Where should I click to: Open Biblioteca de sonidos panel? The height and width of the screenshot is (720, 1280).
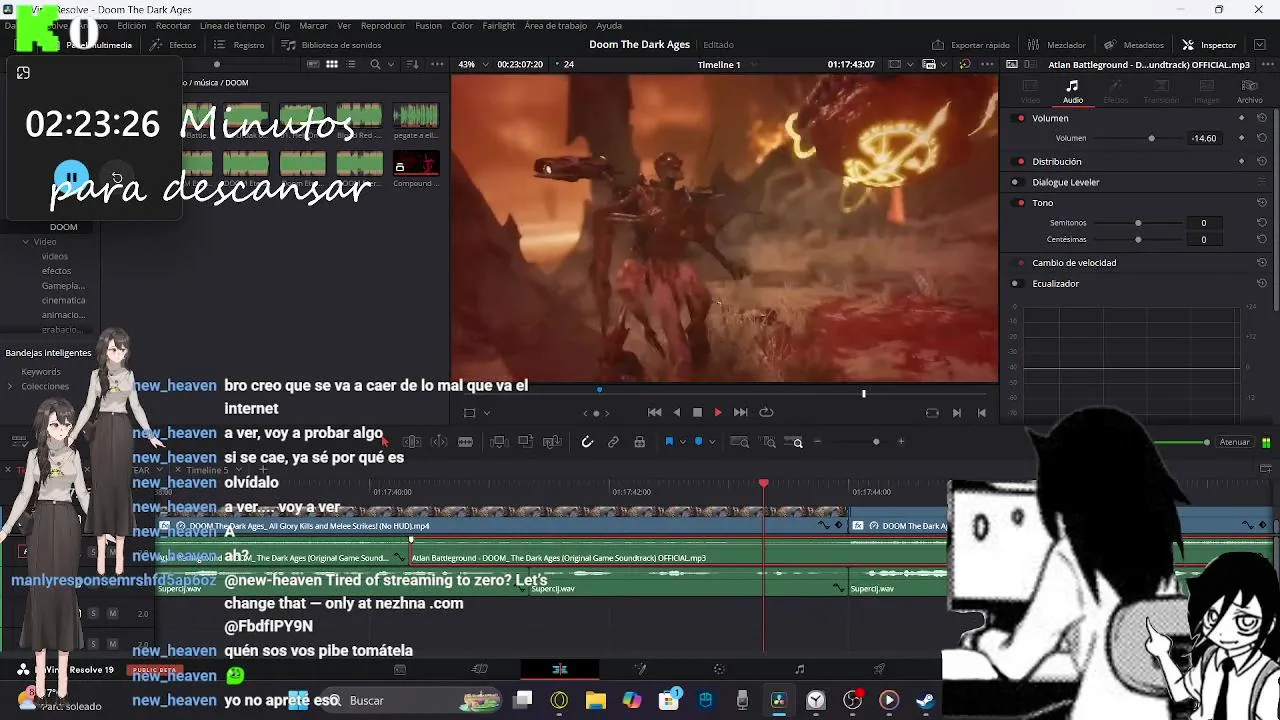click(x=331, y=45)
